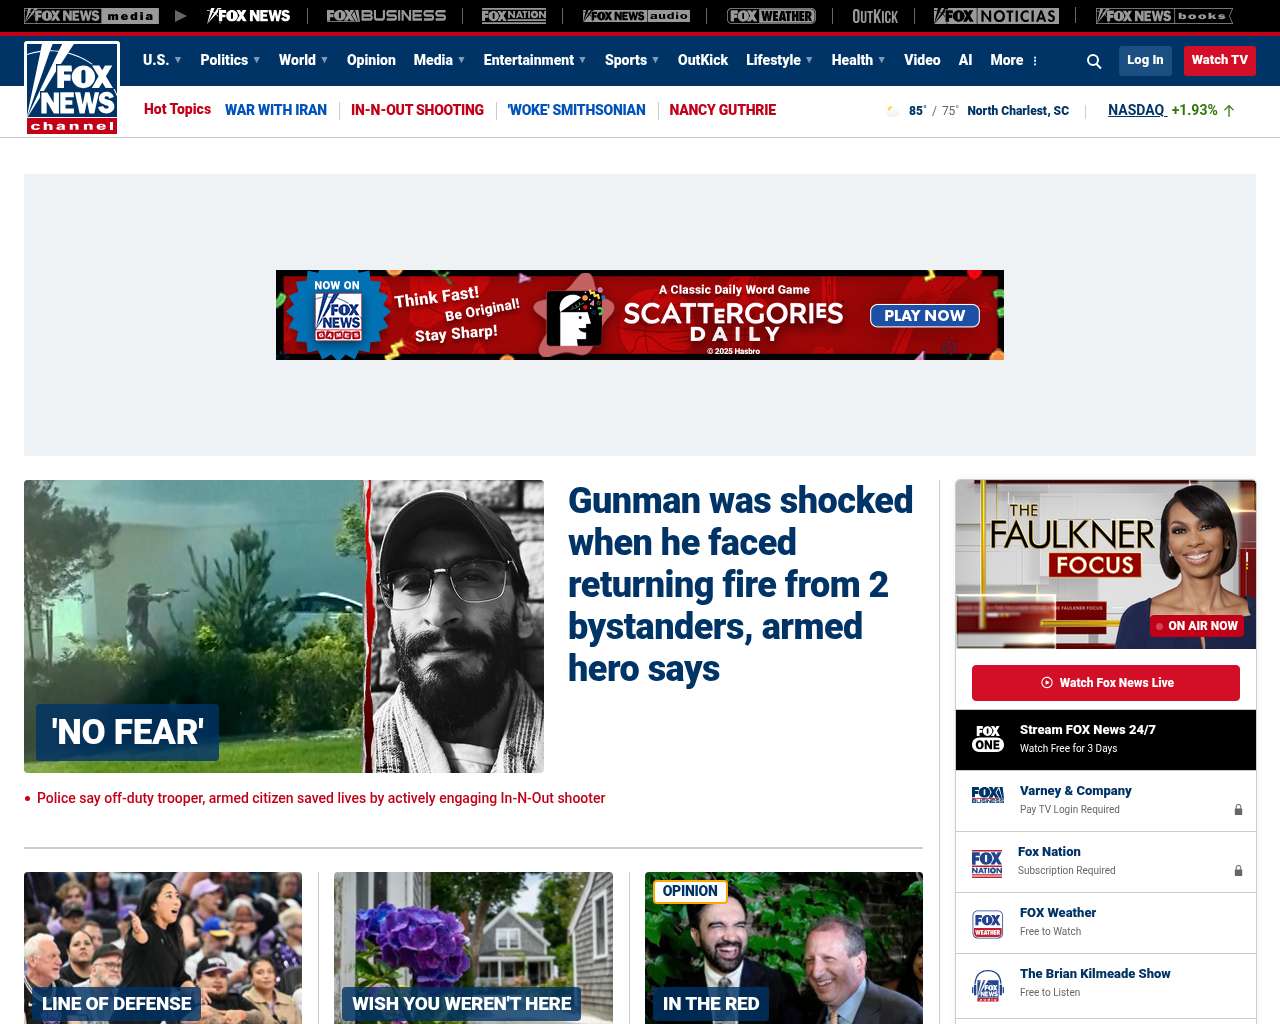Image resolution: width=1280 pixels, height=1024 pixels.
Task: Click PLAY NOW on Scattergories ad
Action: 924,316
